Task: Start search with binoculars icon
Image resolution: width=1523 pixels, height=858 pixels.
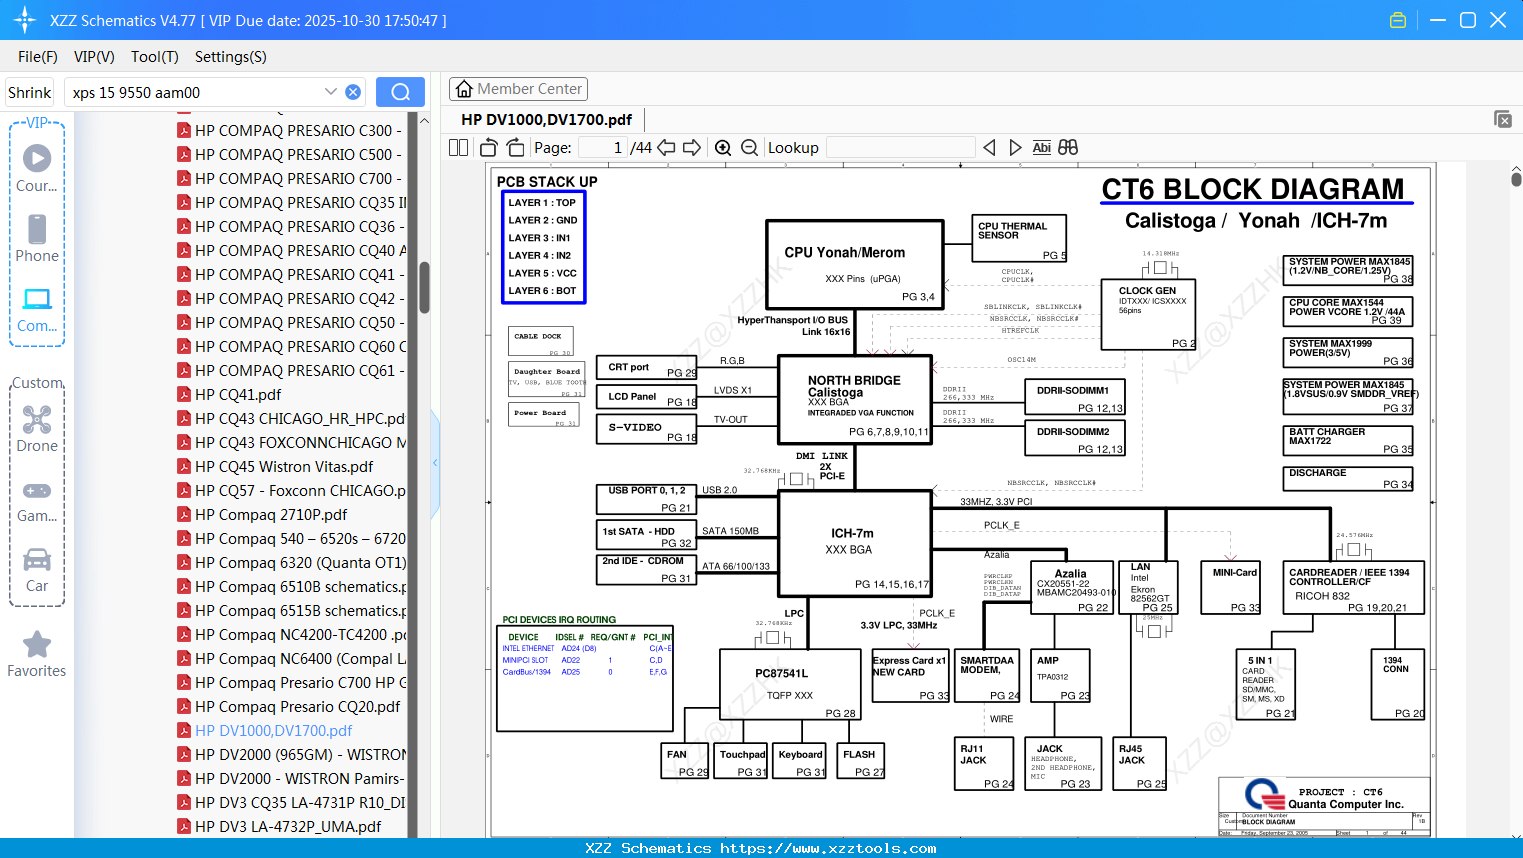Action: point(1068,147)
